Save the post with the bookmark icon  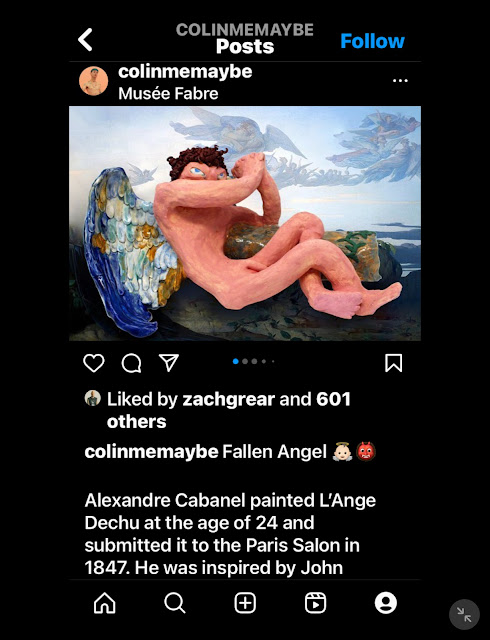pos(394,363)
